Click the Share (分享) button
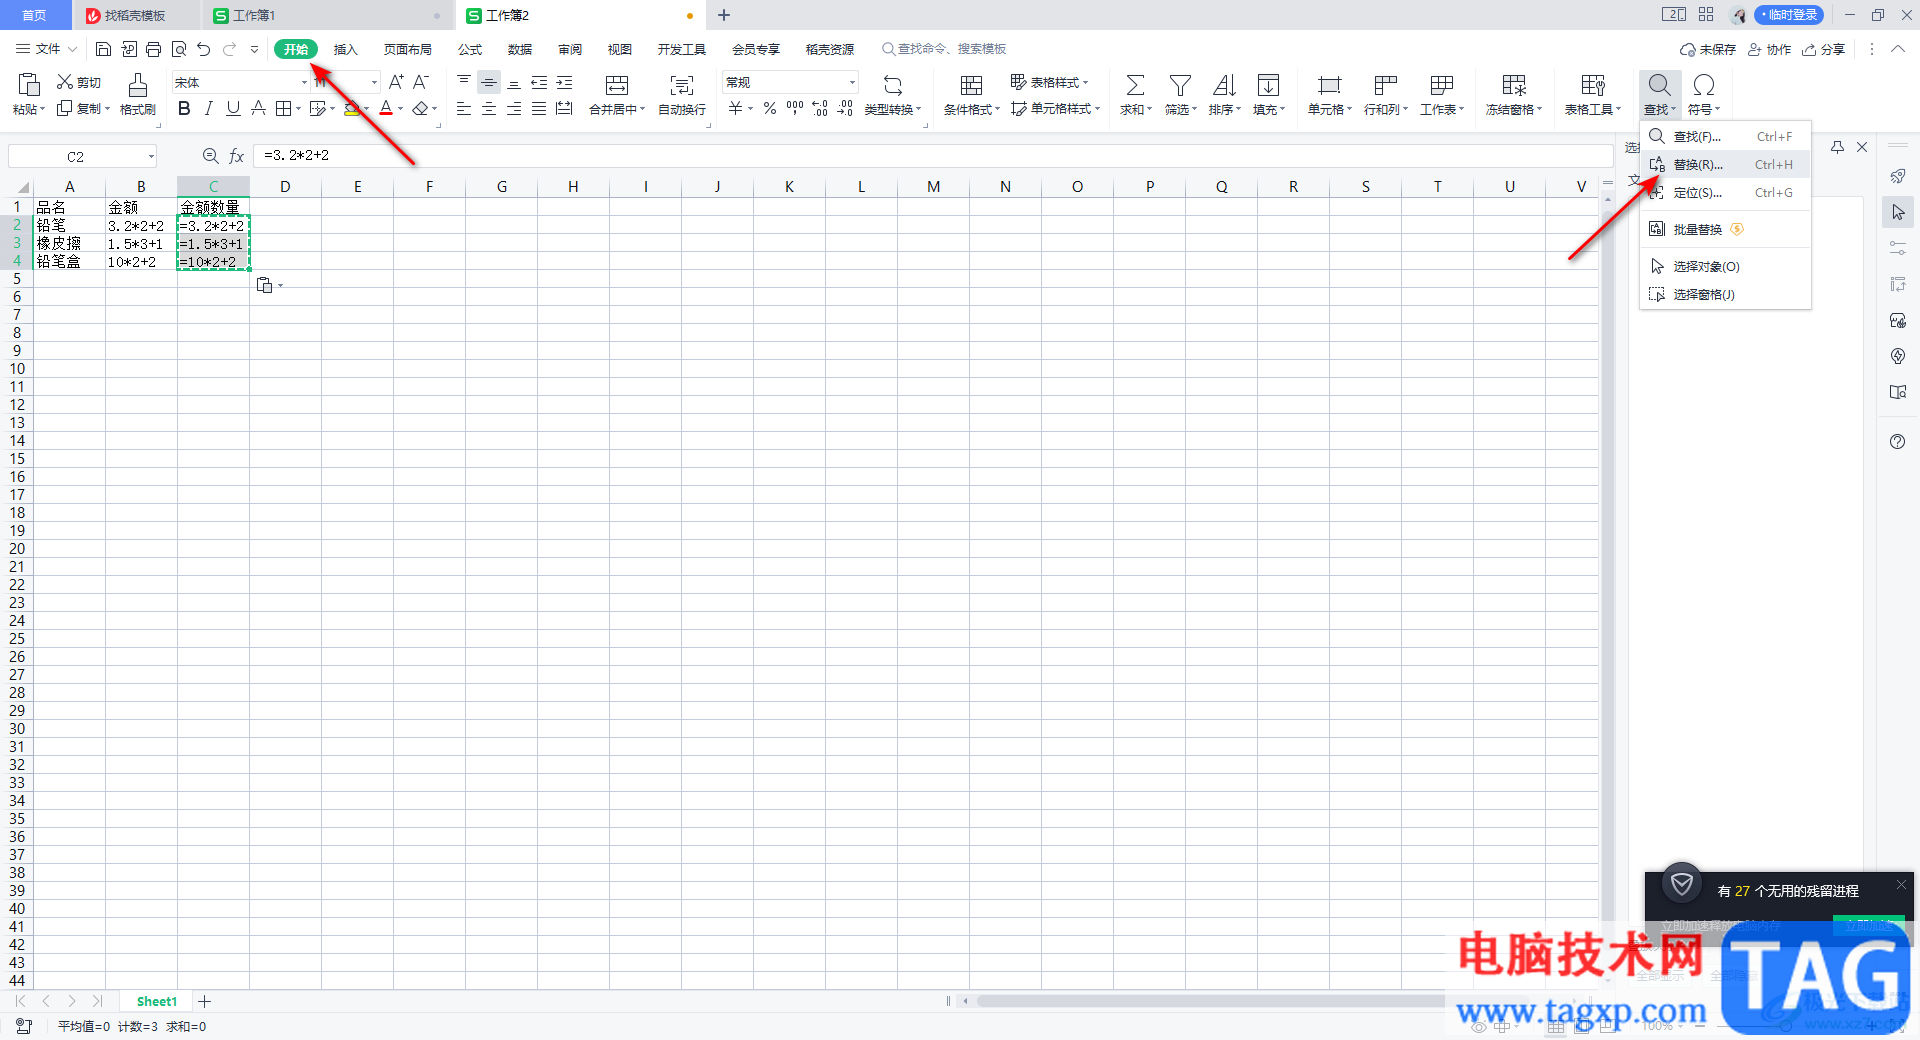 1824,50
